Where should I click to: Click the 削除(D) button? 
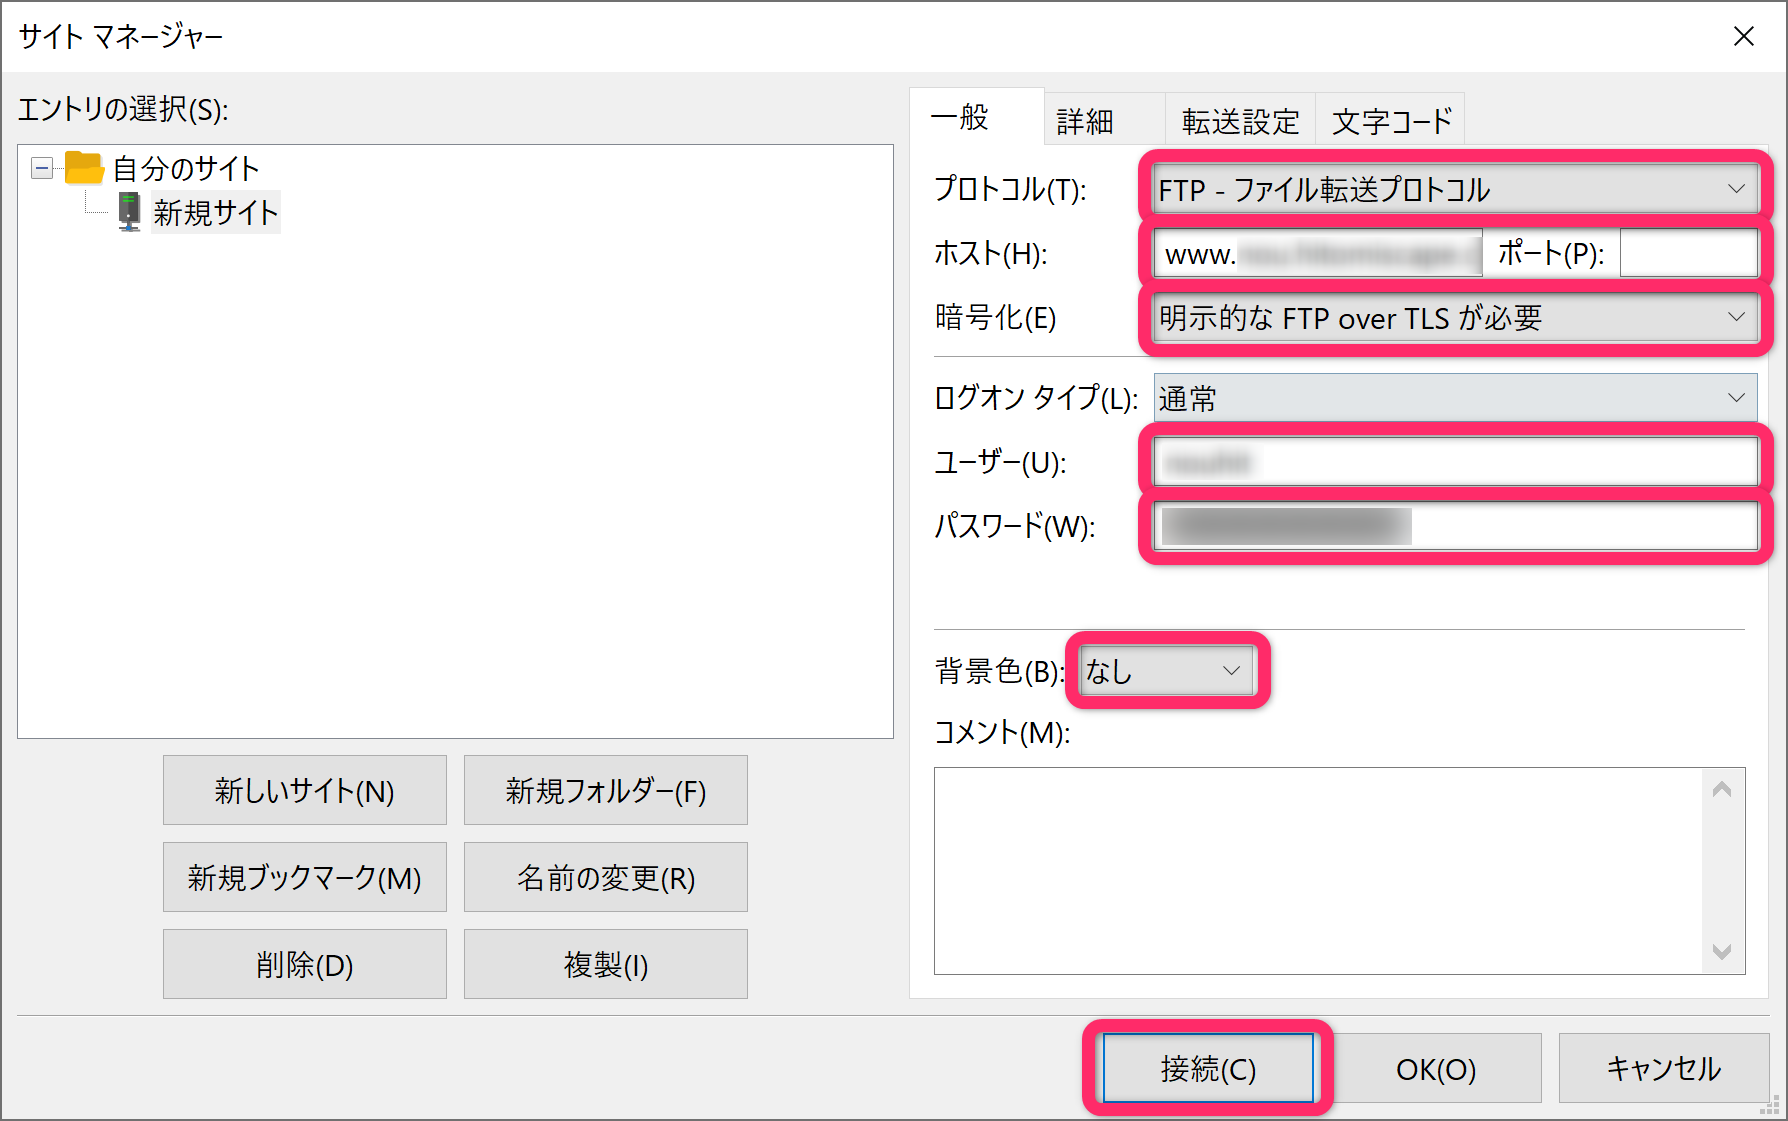tap(304, 963)
